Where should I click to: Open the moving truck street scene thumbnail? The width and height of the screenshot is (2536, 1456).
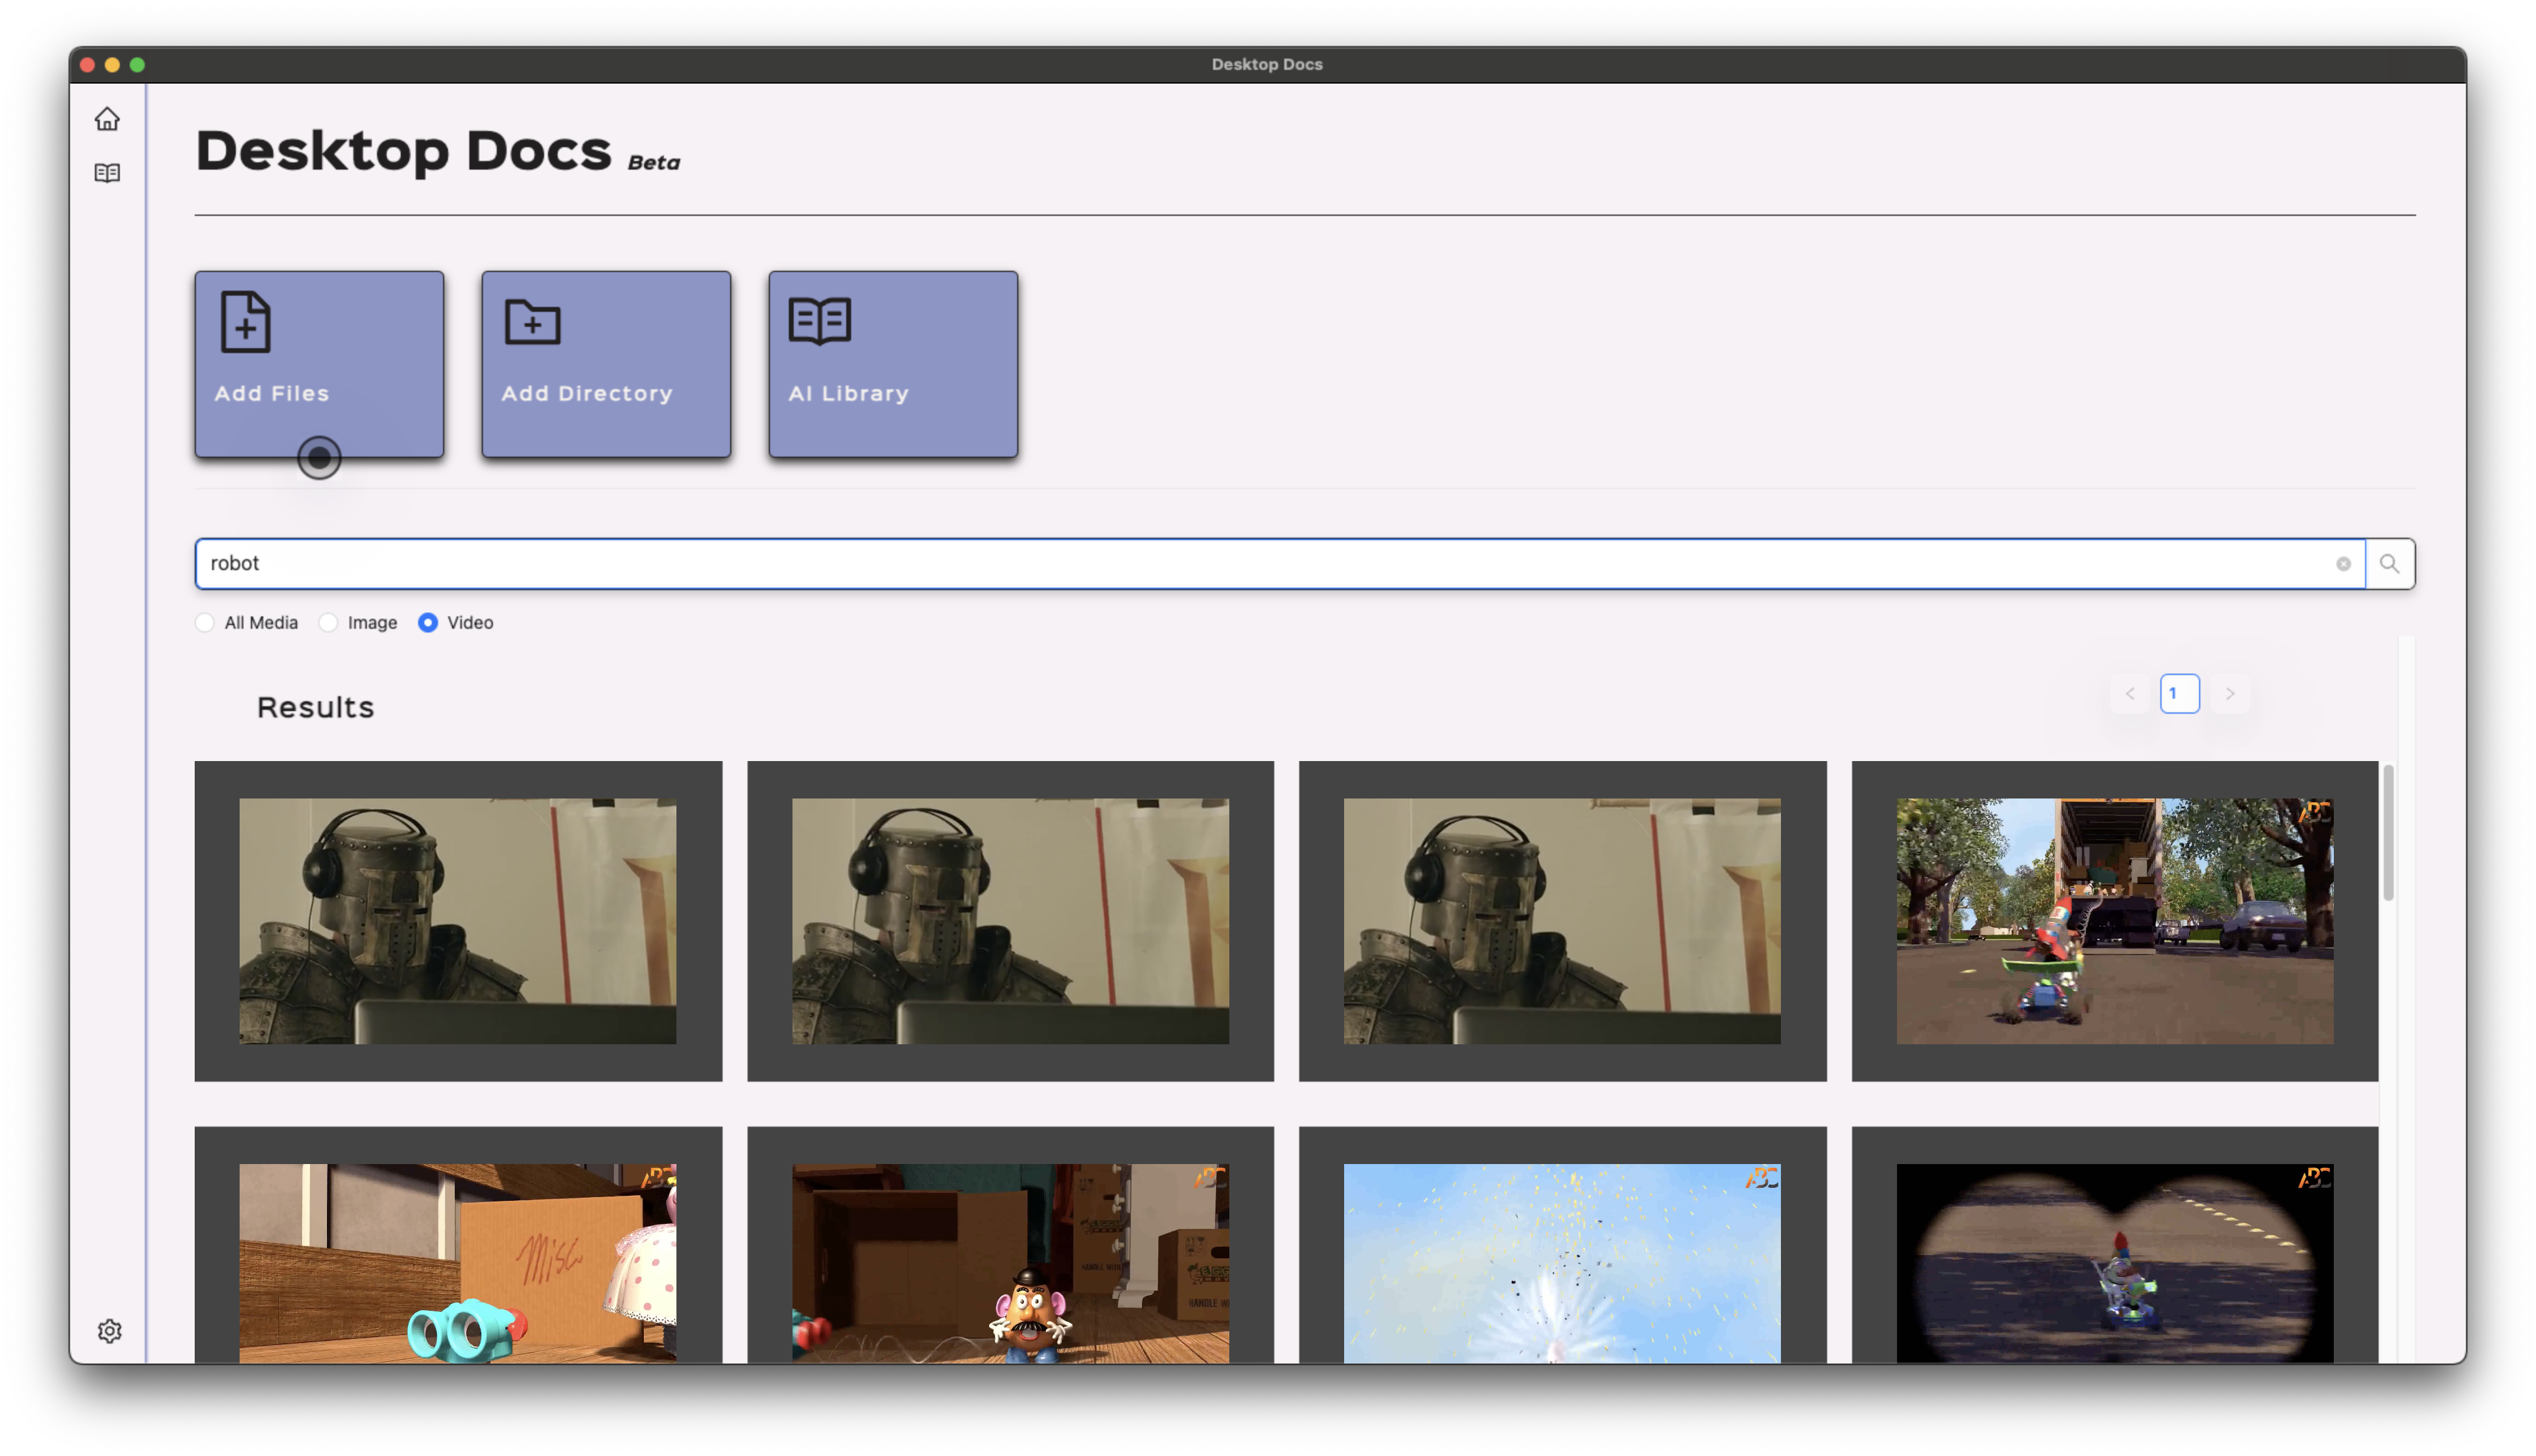(2114, 921)
